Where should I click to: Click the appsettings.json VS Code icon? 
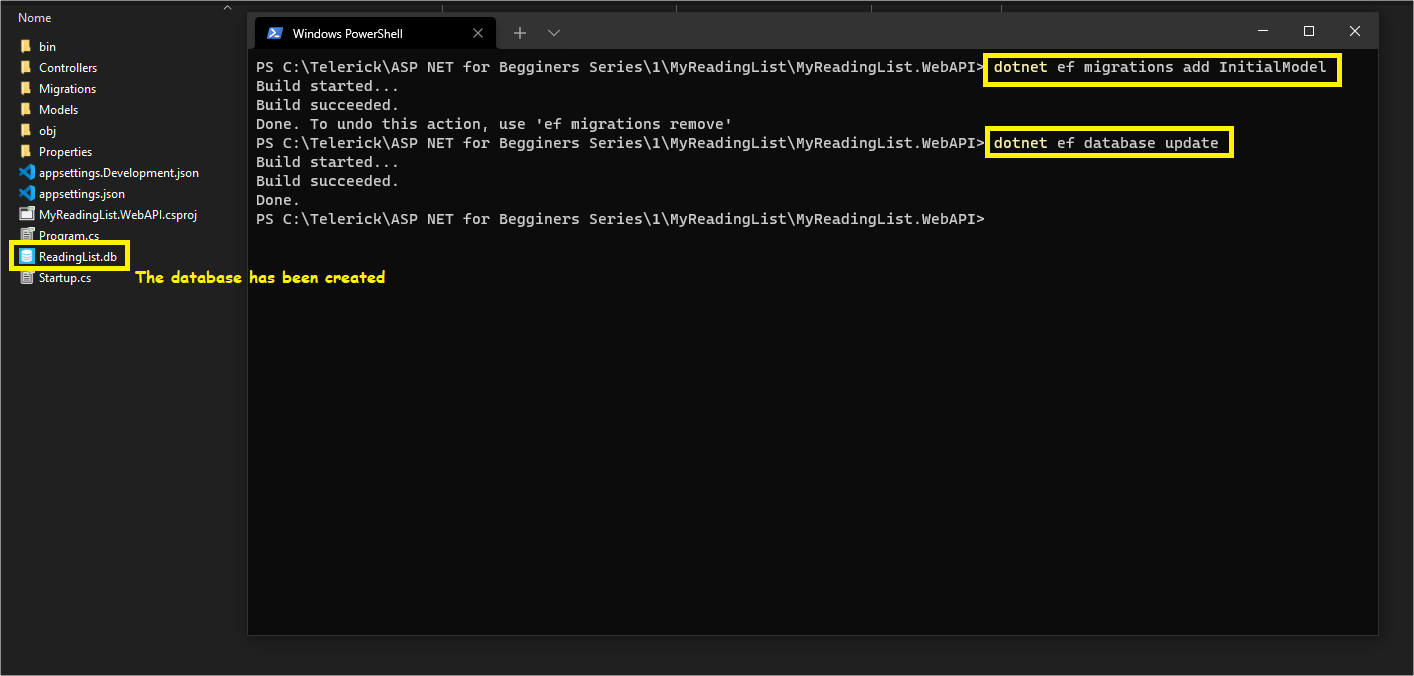click(27, 193)
